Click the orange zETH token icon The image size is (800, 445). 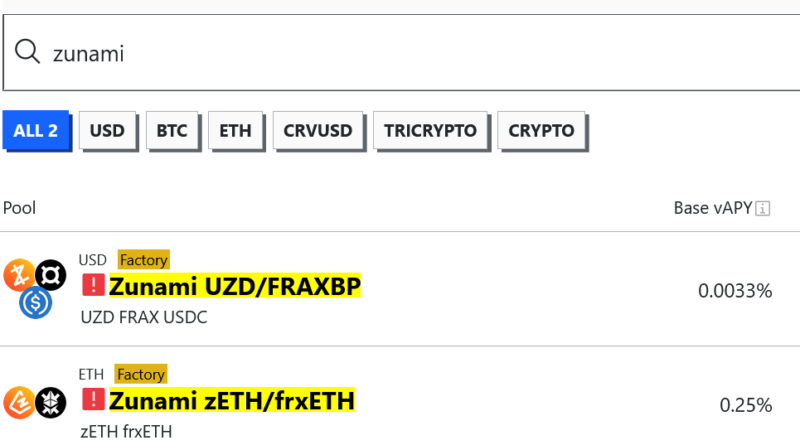coord(18,402)
